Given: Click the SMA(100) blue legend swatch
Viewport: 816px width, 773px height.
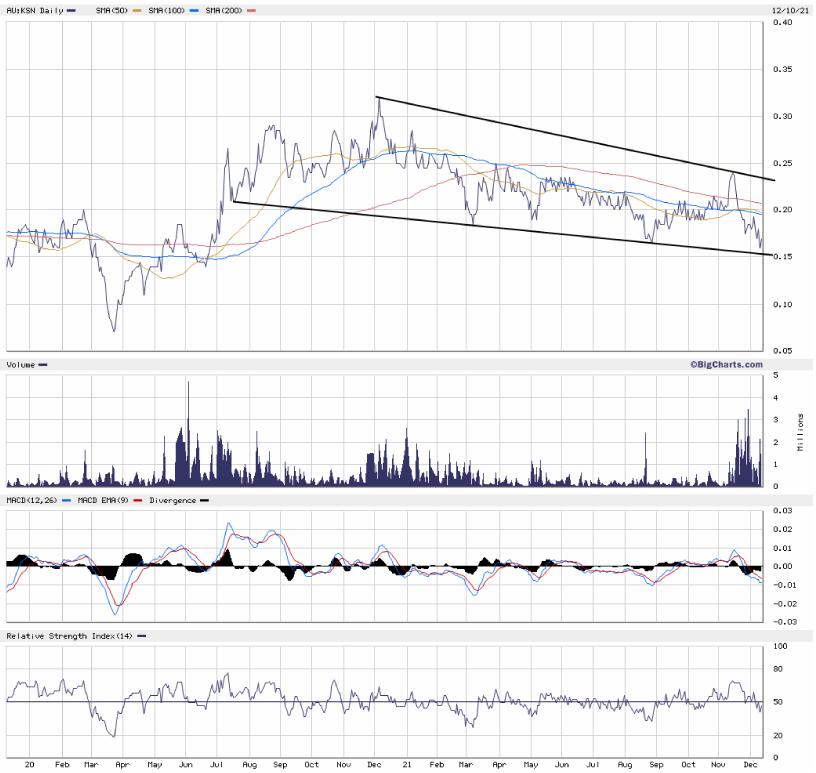Looking at the screenshot, I should click(x=194, y=10).
